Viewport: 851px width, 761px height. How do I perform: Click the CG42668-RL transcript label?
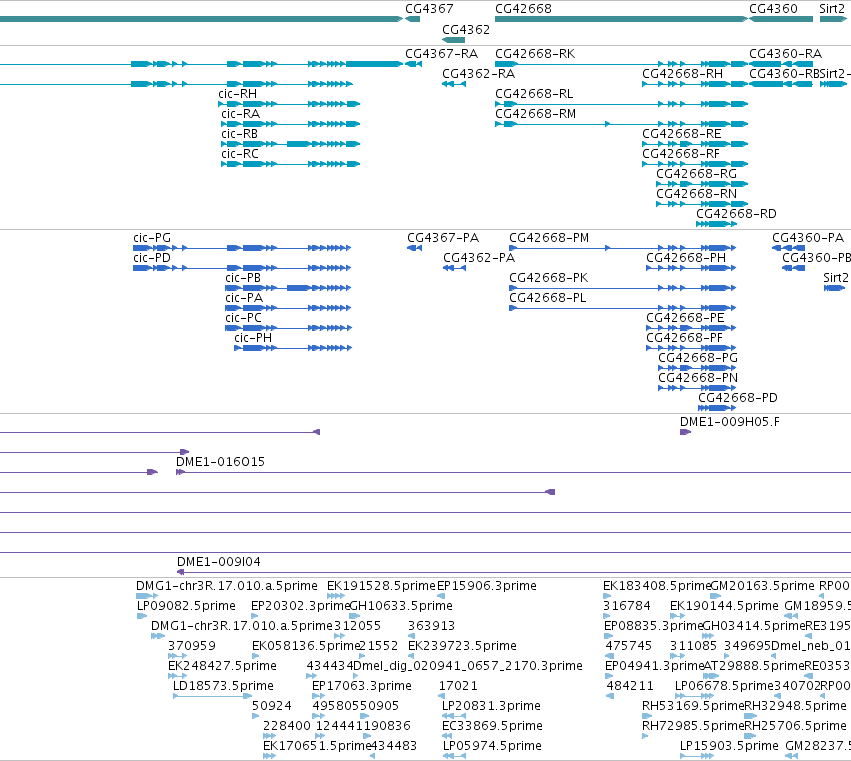coord(534,94)
